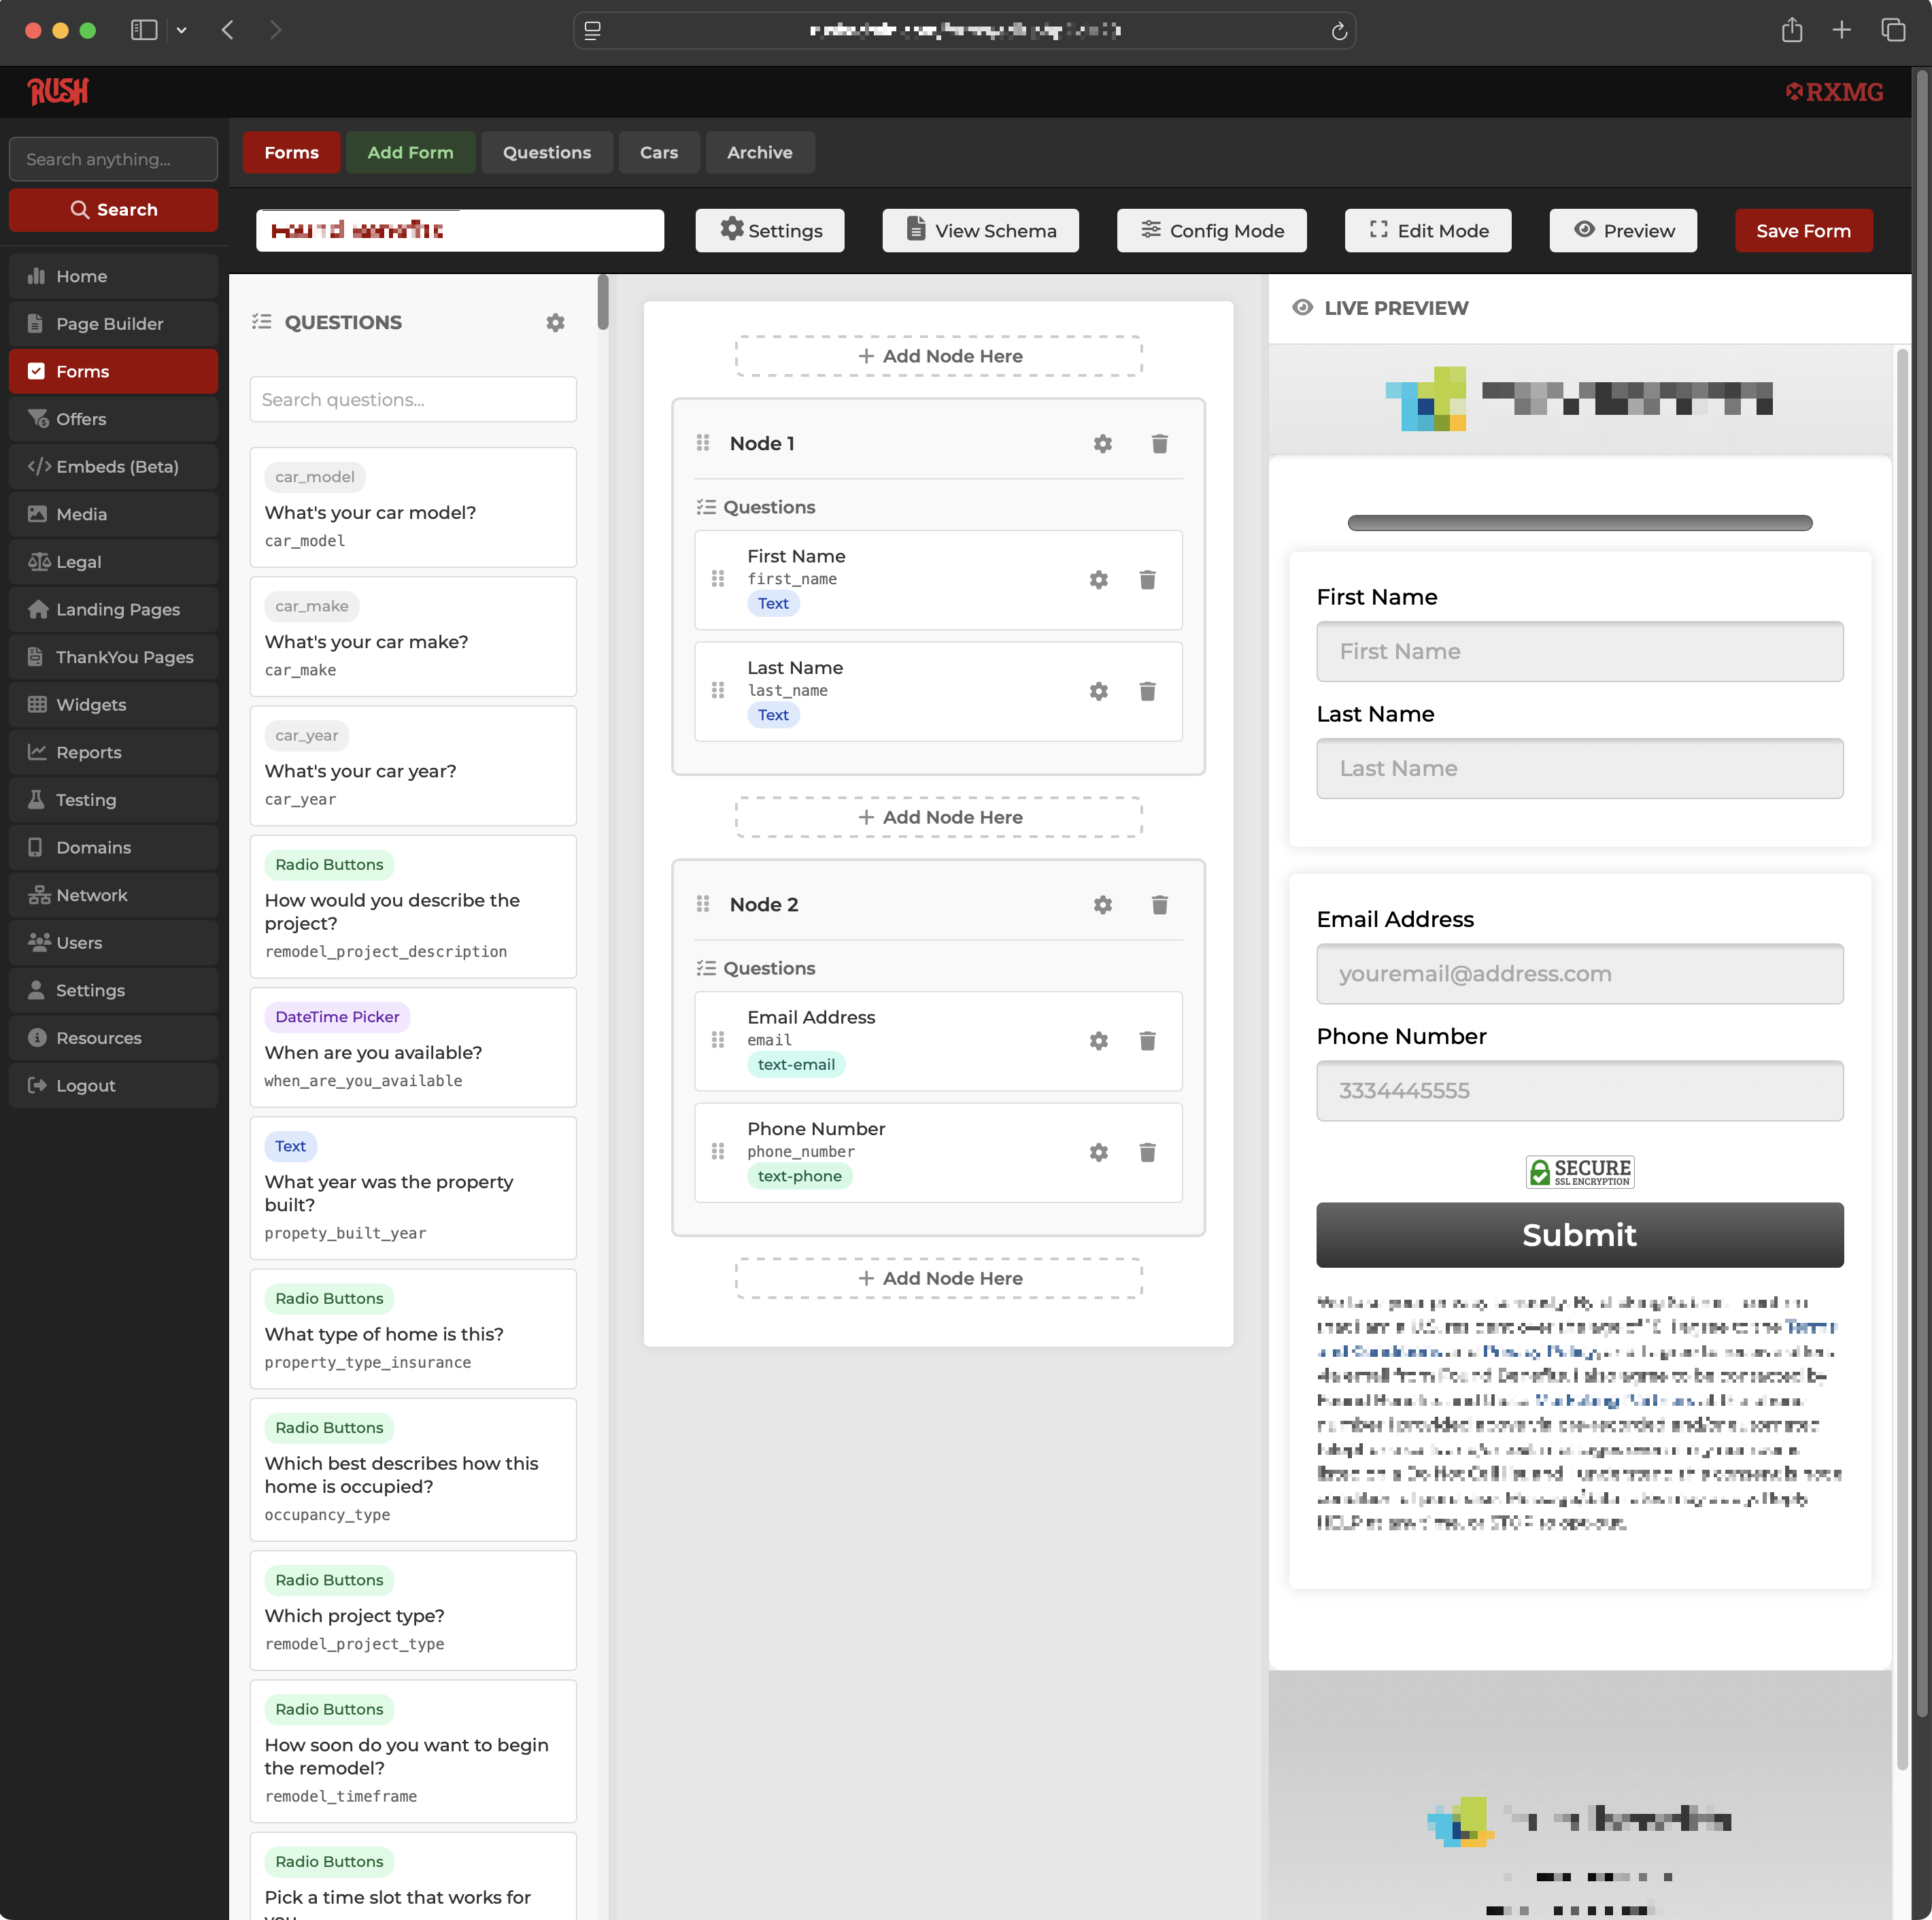Switch to the Questions tab
Screen dimensions: 1932x1920
546,152
